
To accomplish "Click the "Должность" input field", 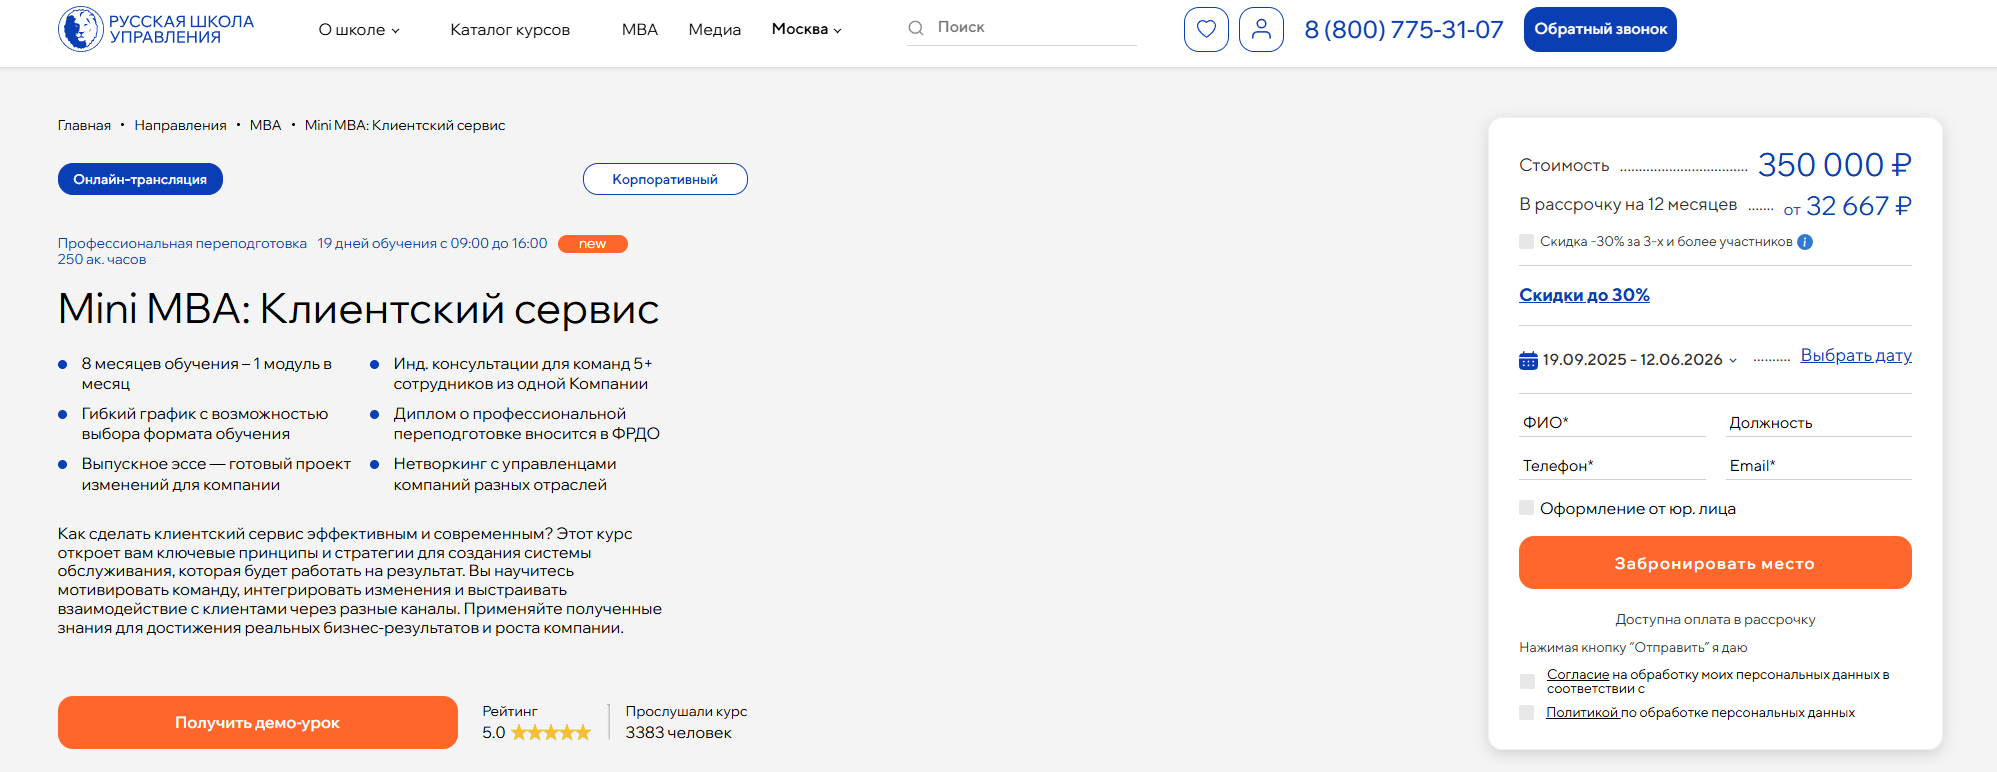I will 1819,423.
